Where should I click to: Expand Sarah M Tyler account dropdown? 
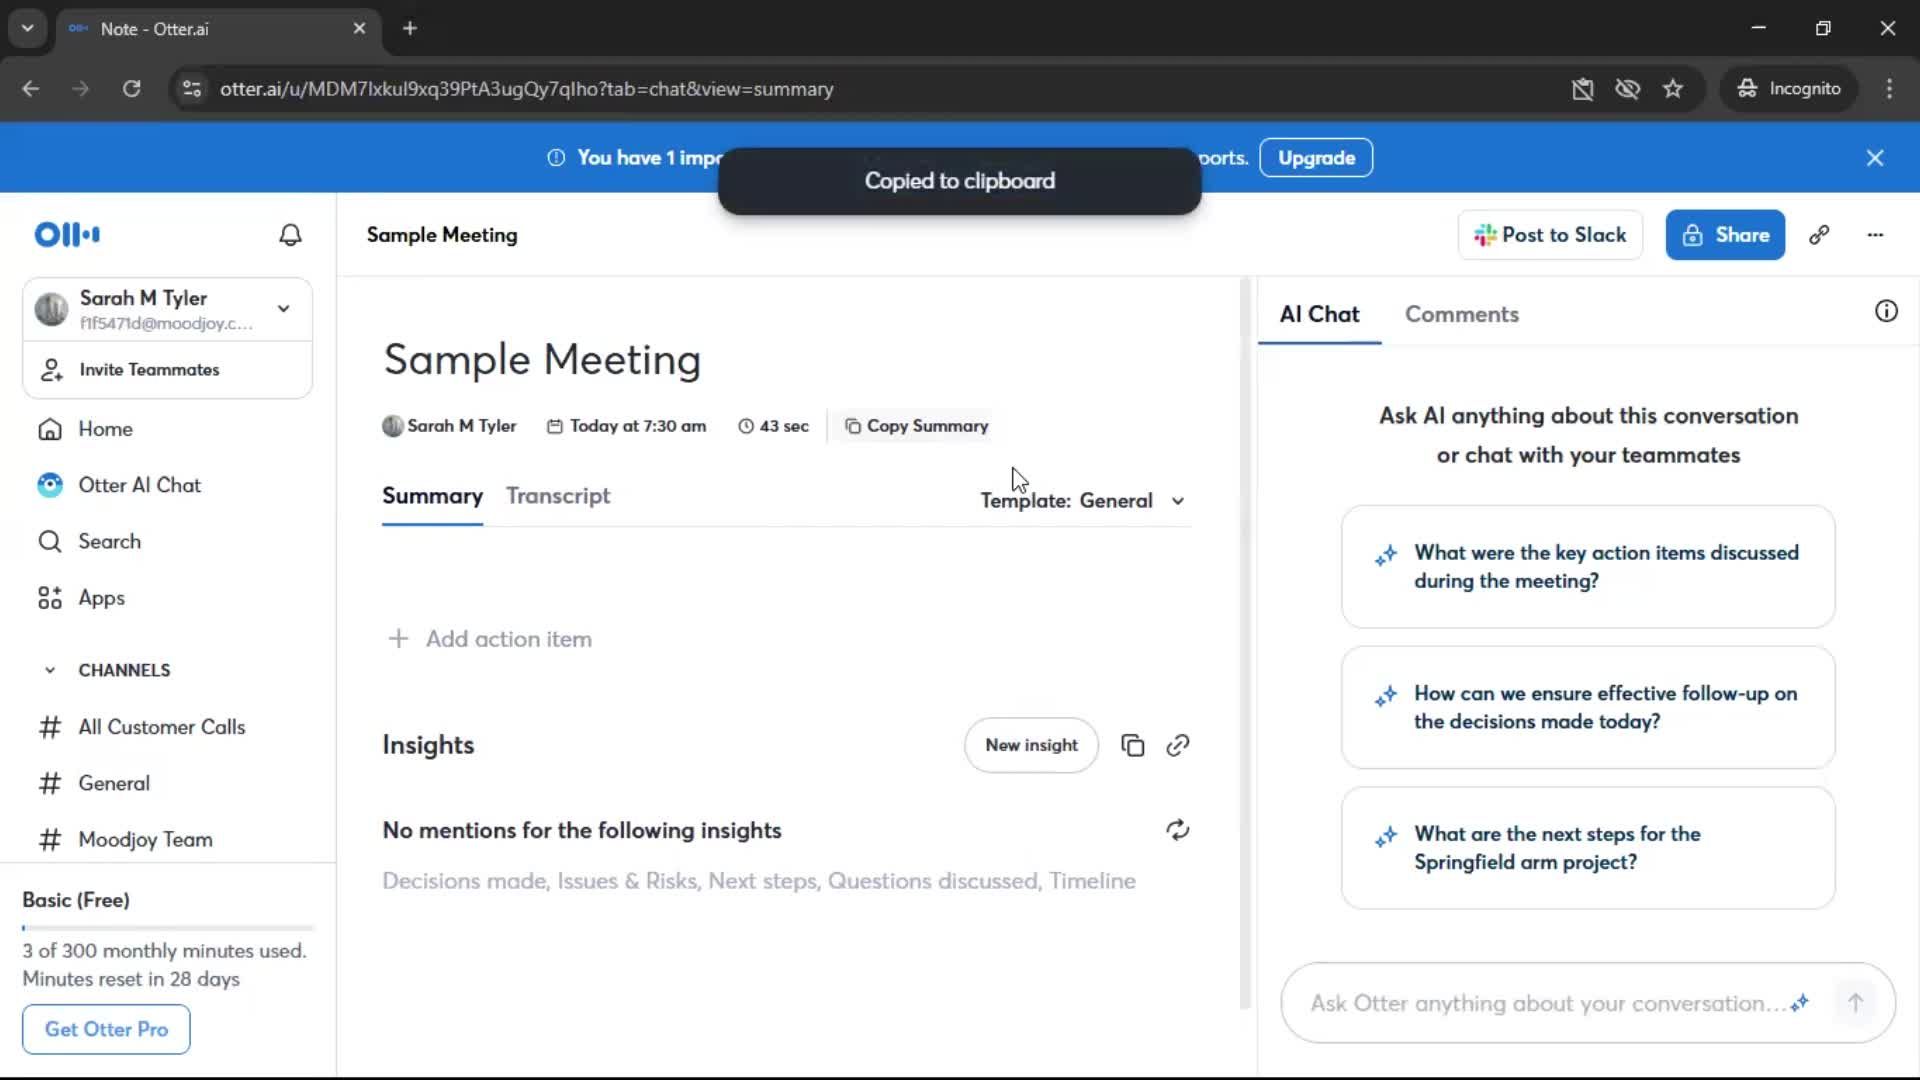tap(284, 309)
